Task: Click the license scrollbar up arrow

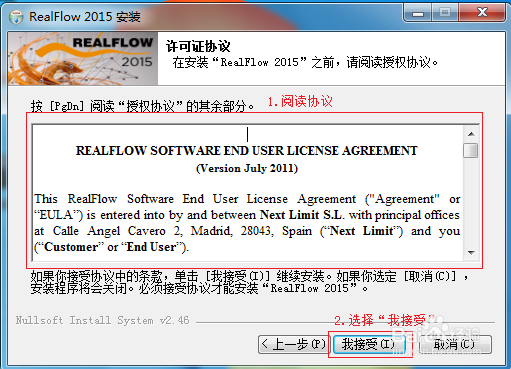Action: (471, 134)
